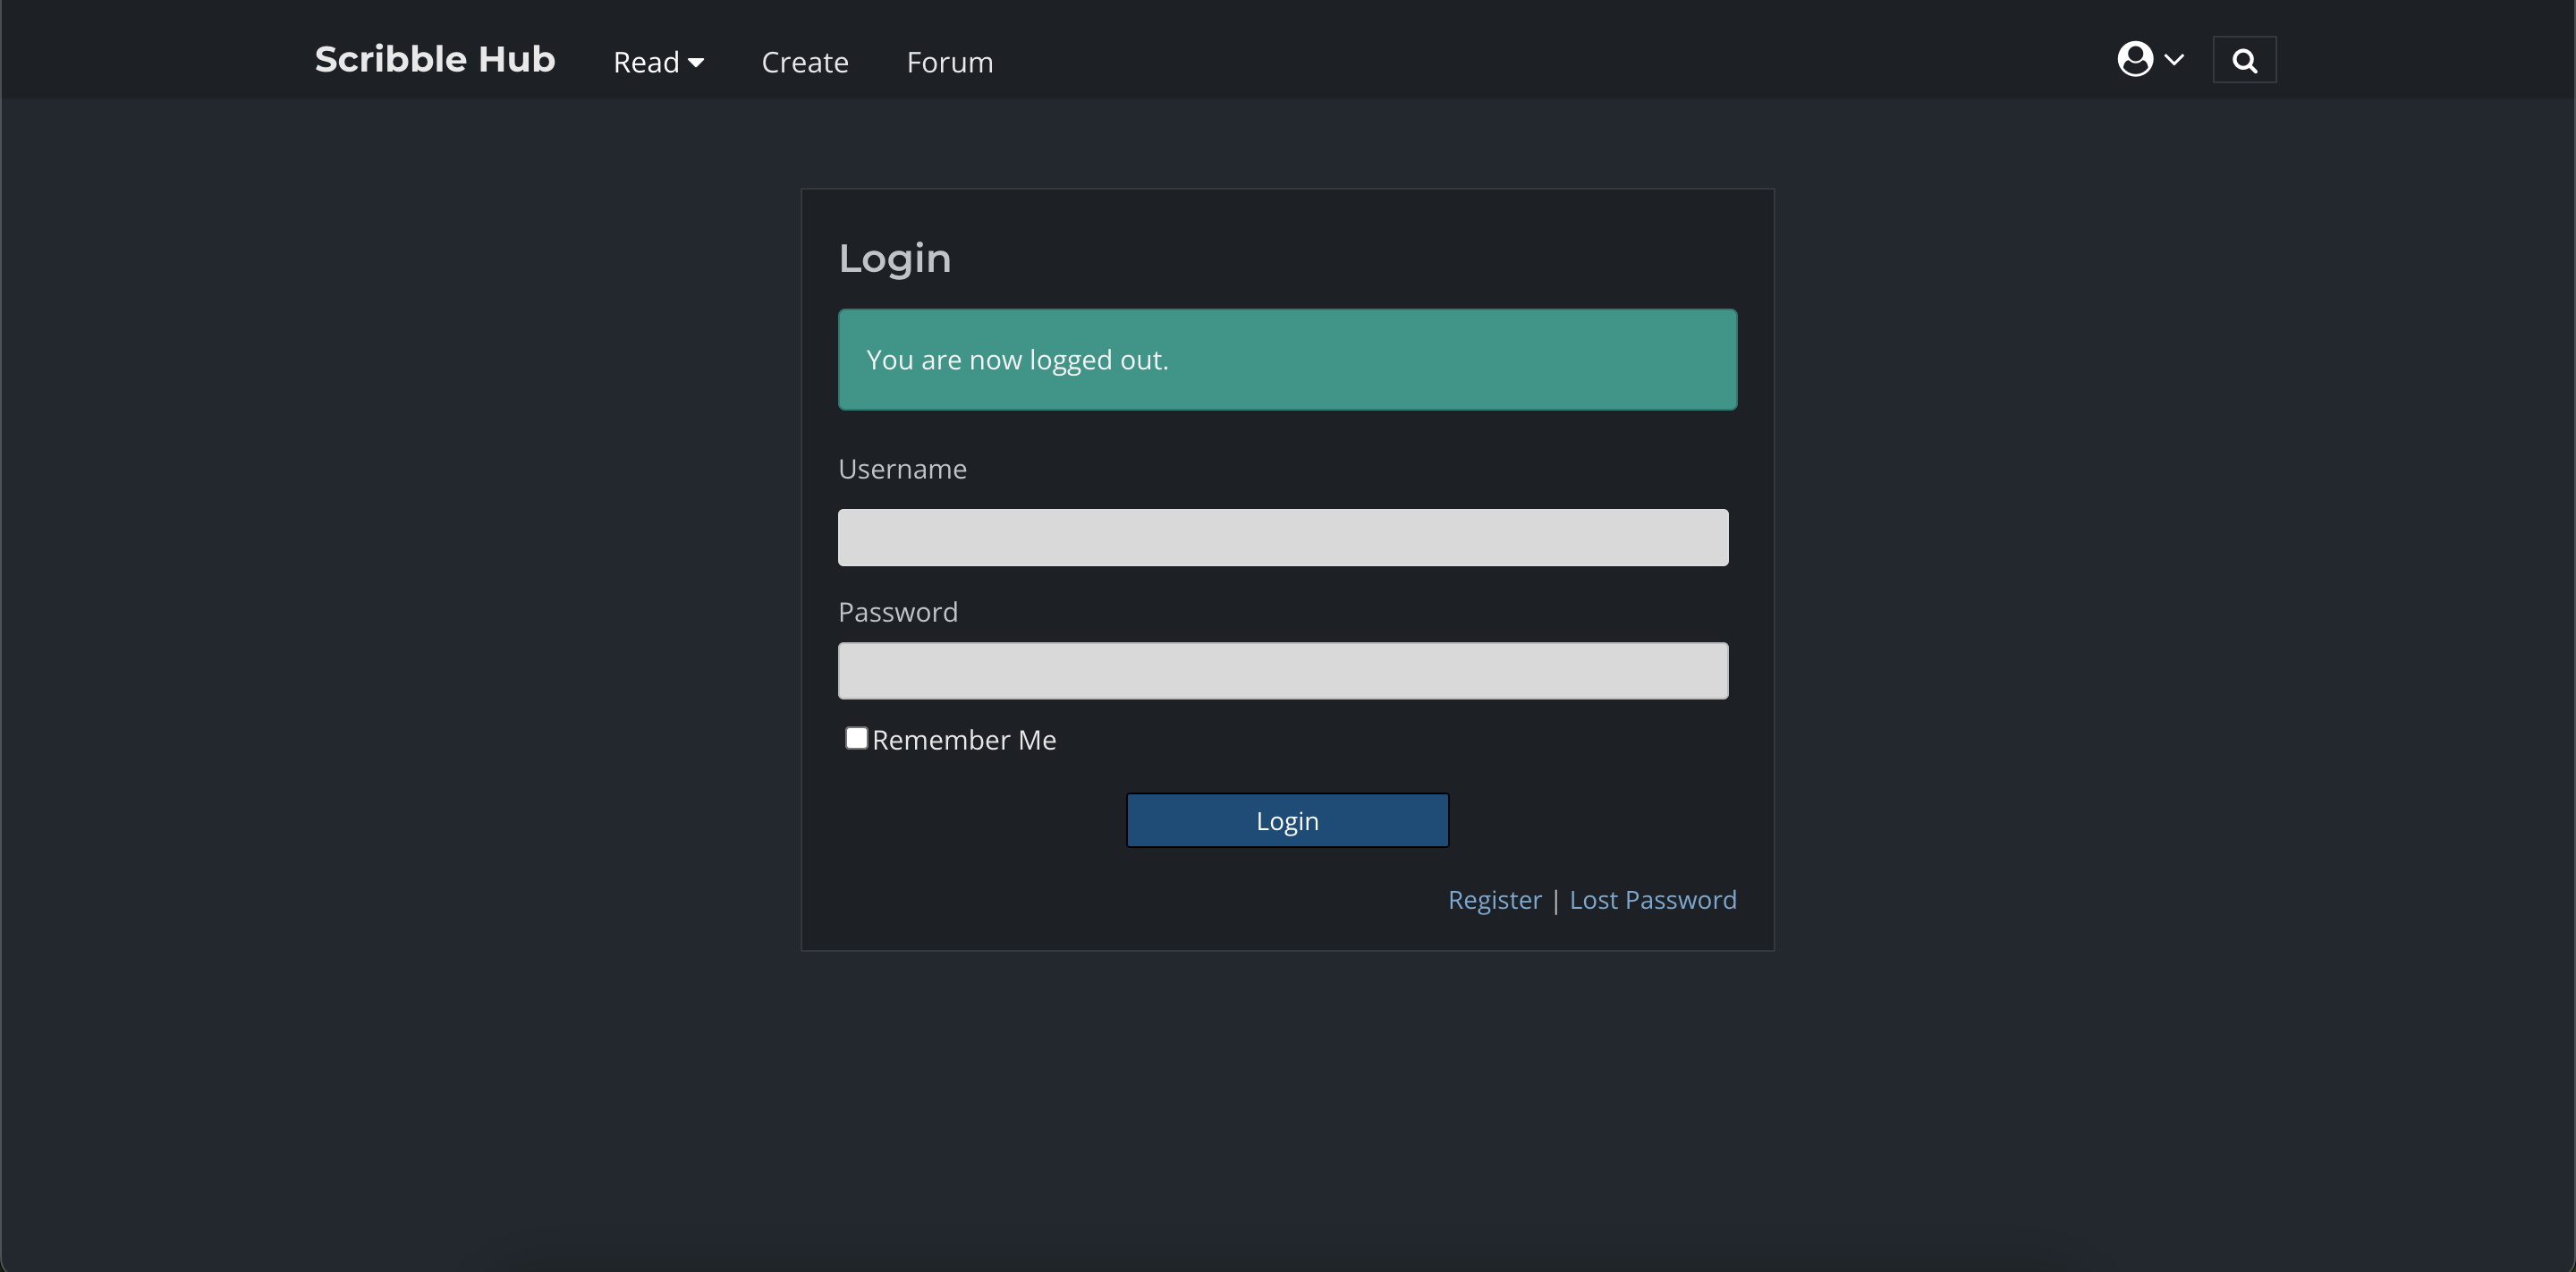
Task: Click the Scribble Hub logo
Action: [x=435, y=60]
